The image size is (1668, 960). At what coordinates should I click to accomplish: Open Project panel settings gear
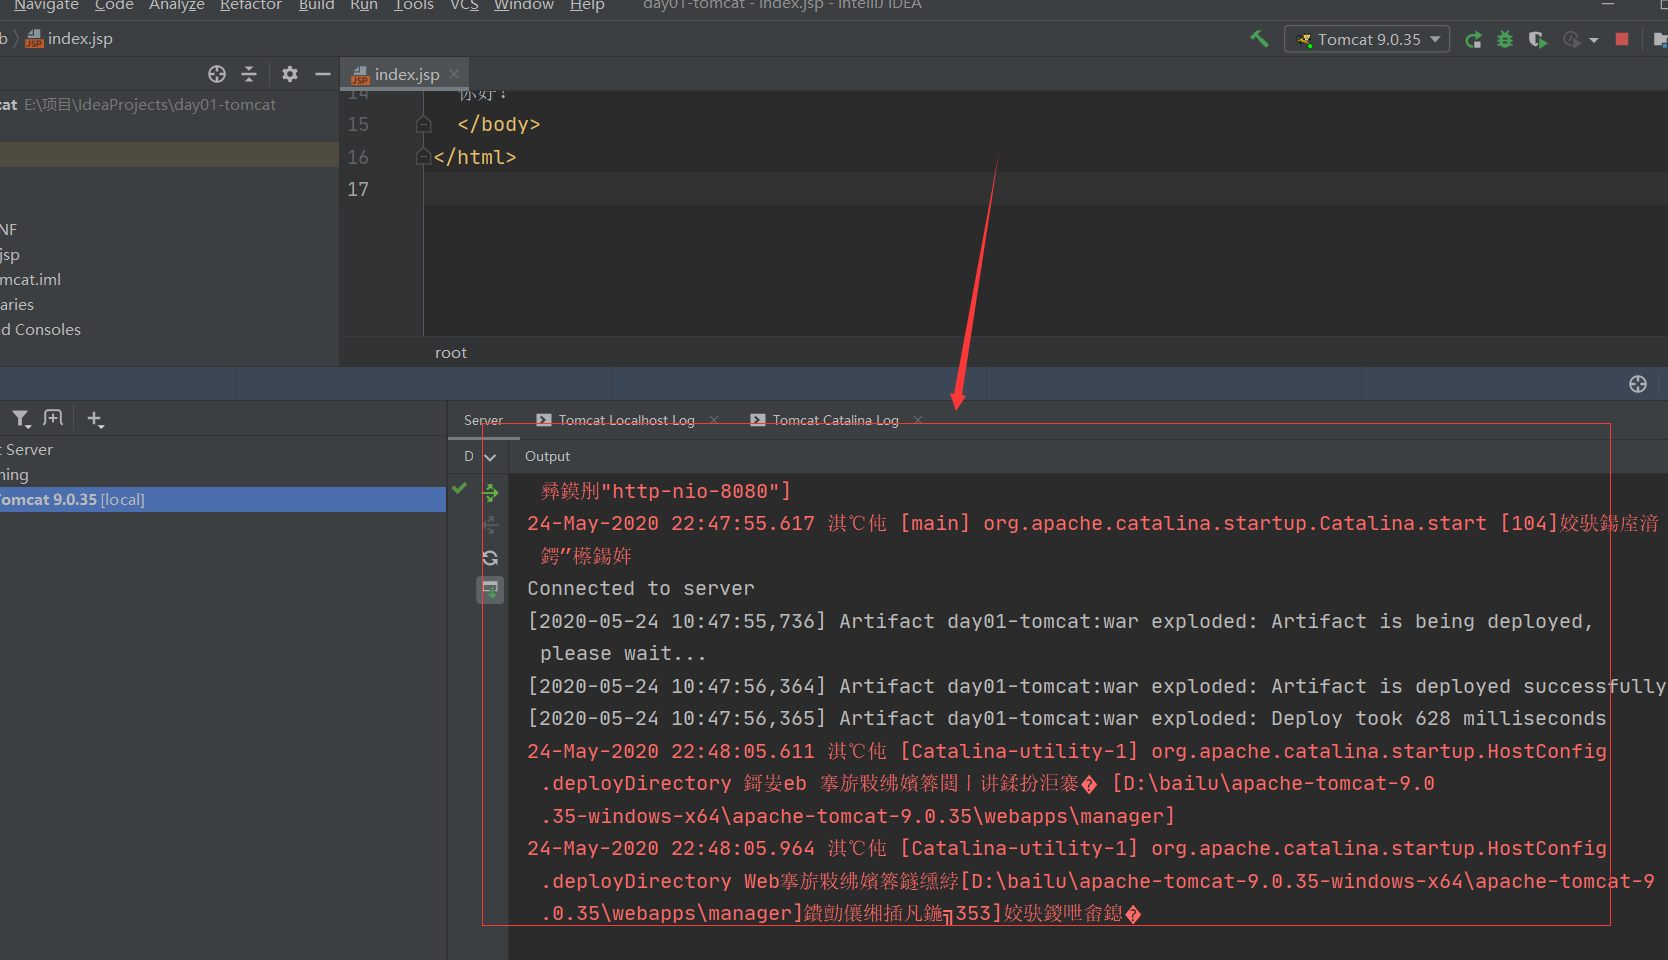(x=290, y=74)
